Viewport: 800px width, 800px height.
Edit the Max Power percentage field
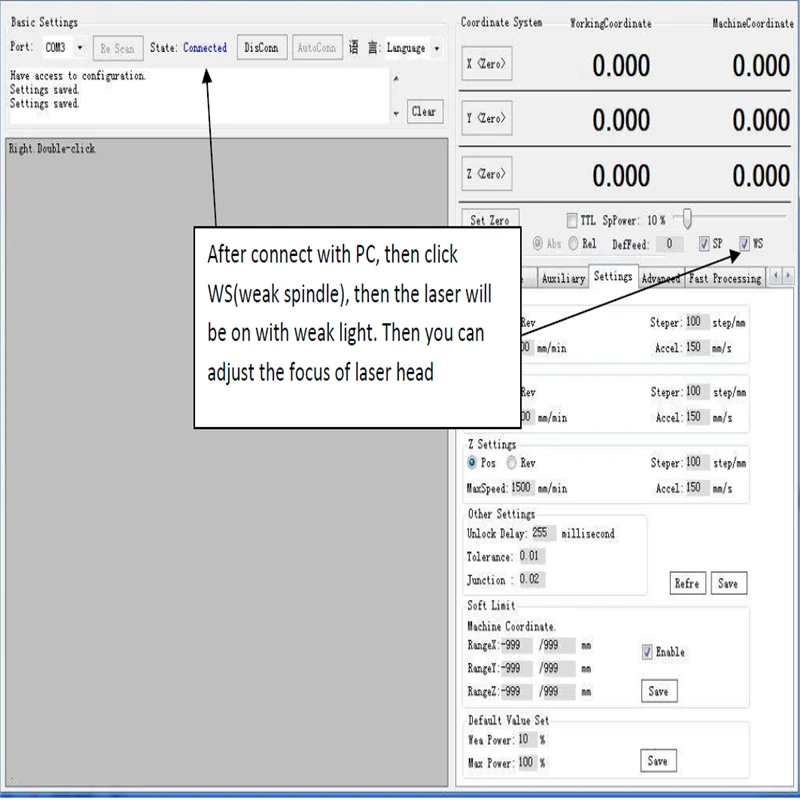tap(527, 763)
